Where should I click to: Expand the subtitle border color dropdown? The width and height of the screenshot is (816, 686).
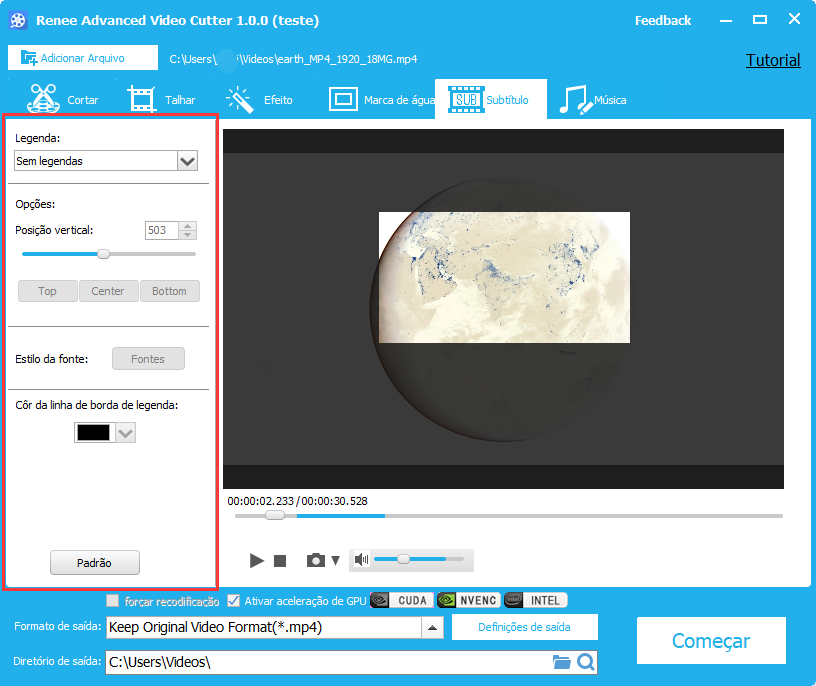click(x=125, y=433)
